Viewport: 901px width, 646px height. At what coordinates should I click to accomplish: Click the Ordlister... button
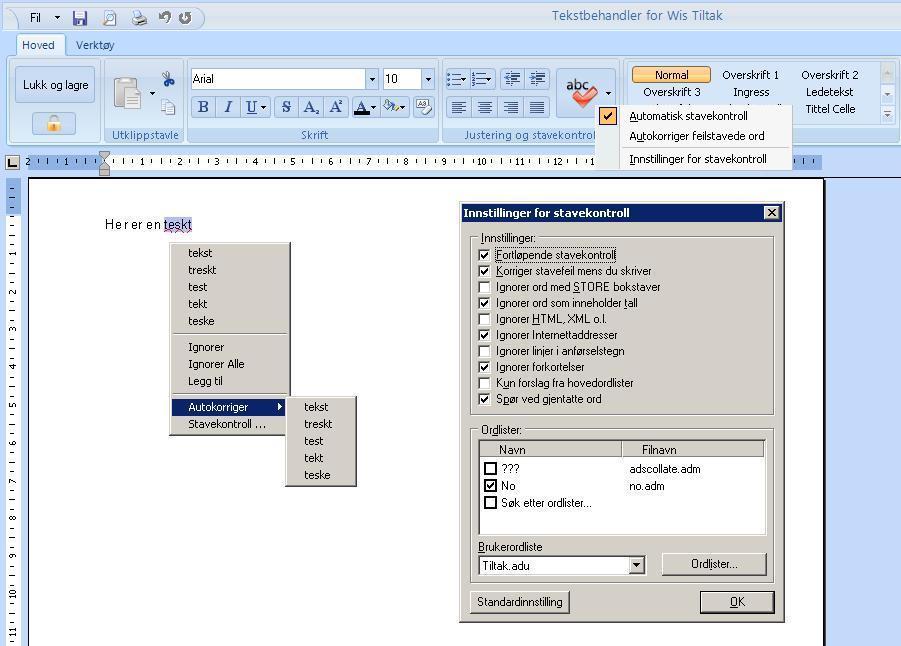point(714,564)
